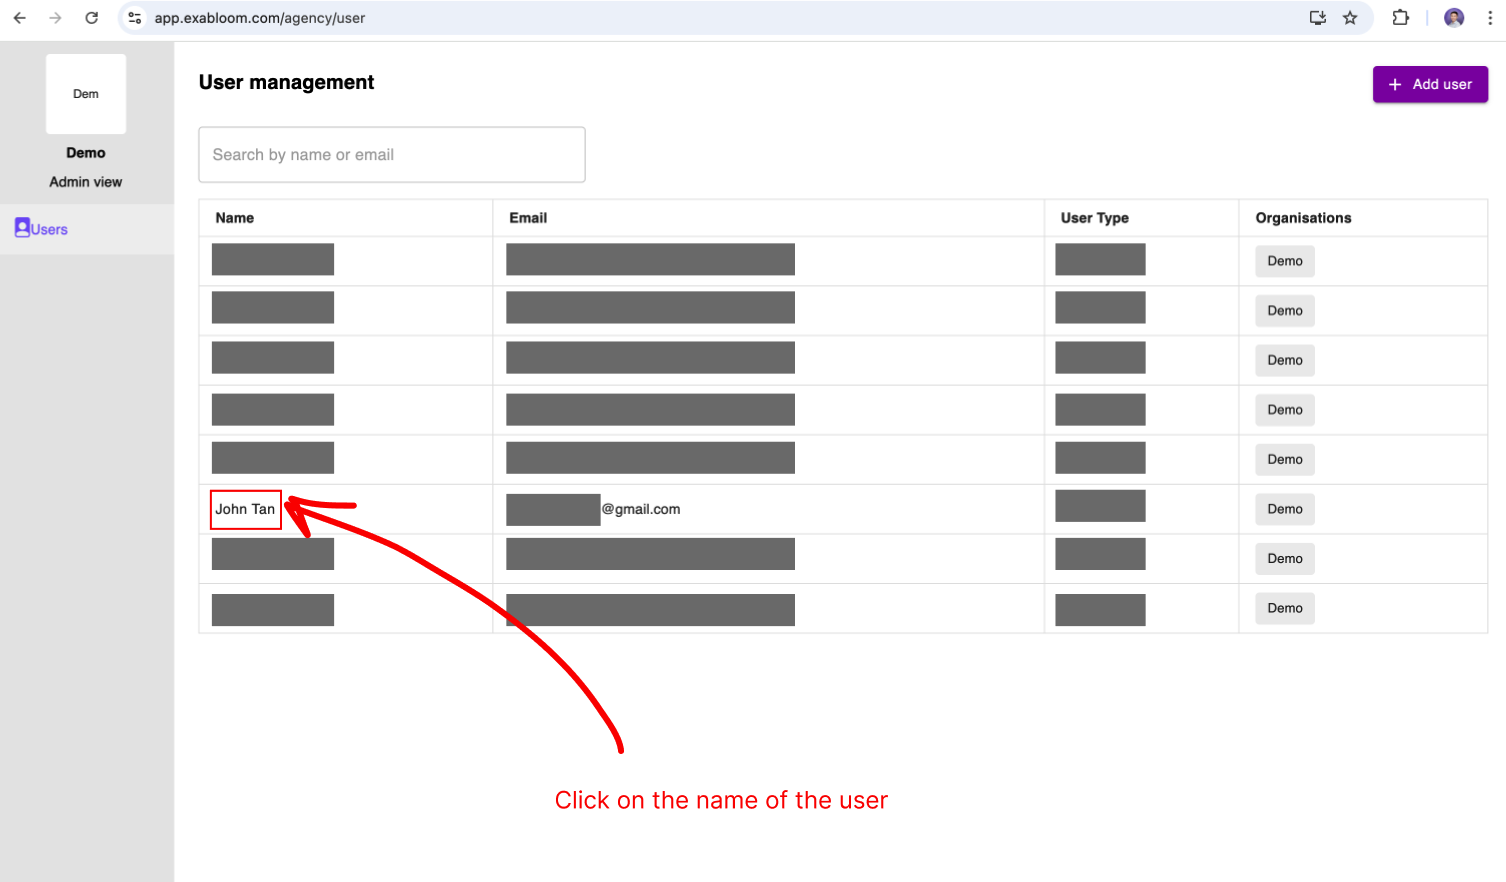
Task: Open the Chrome three-dot menu
Action: point(1490,17)
